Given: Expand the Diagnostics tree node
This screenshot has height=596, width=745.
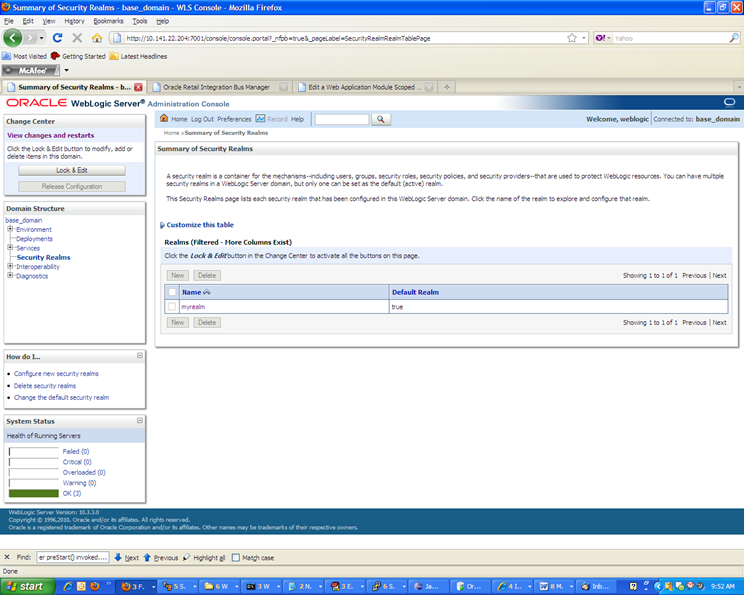Looking at the screenshot, I should click(x=10, y=275).
